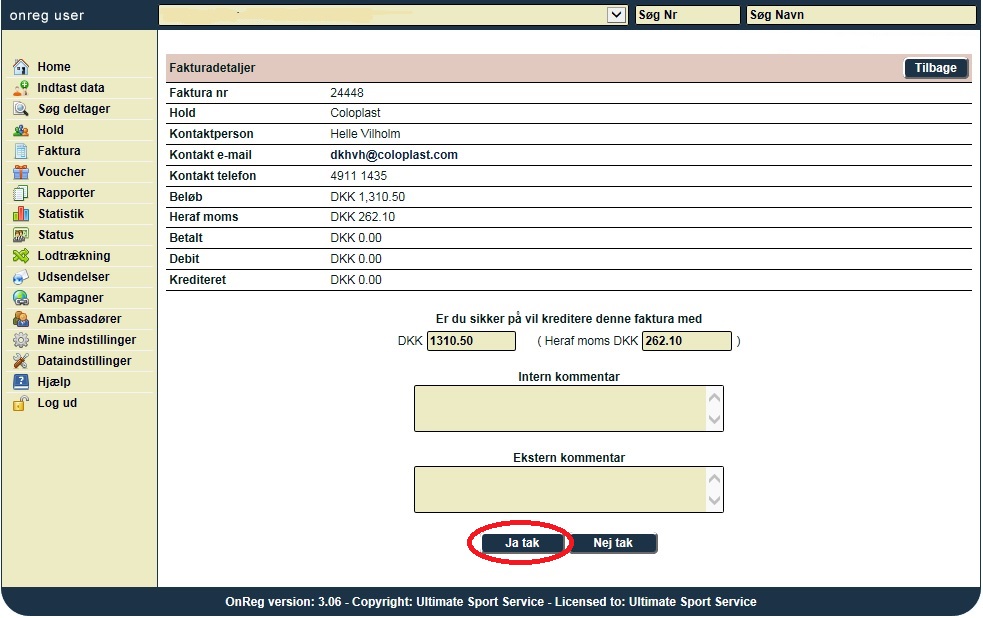This screenshot has height=618, width=983.
Task: Confirm crediting with Ja tak button
Action: (x=522, y=543)
